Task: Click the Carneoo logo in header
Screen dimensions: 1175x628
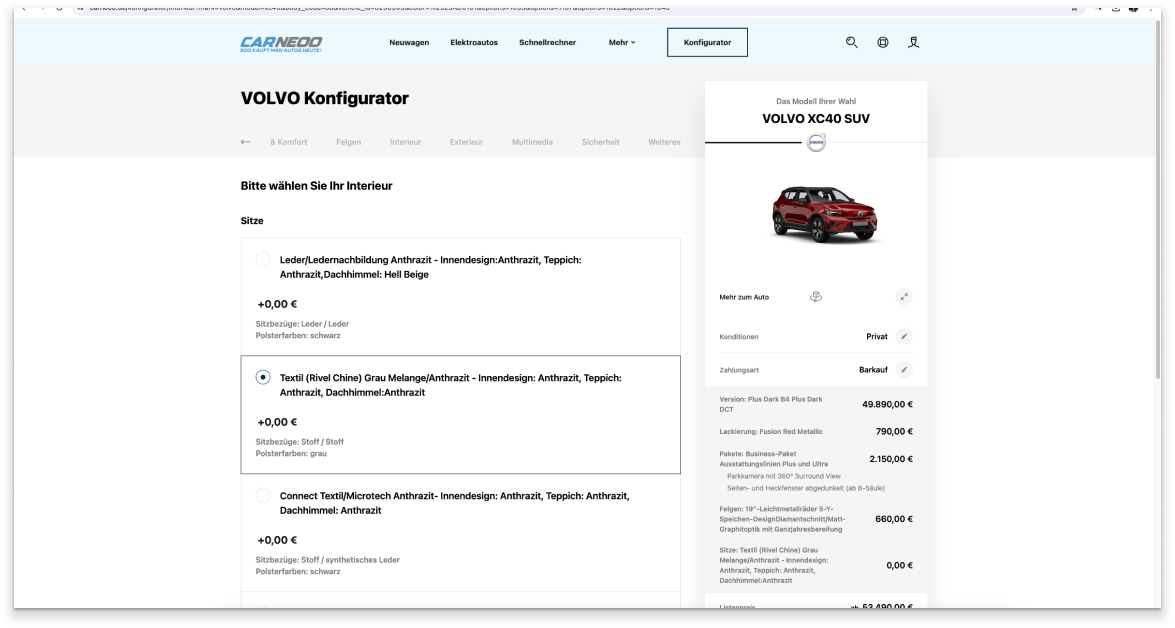Action: click(x=281, y=43)
